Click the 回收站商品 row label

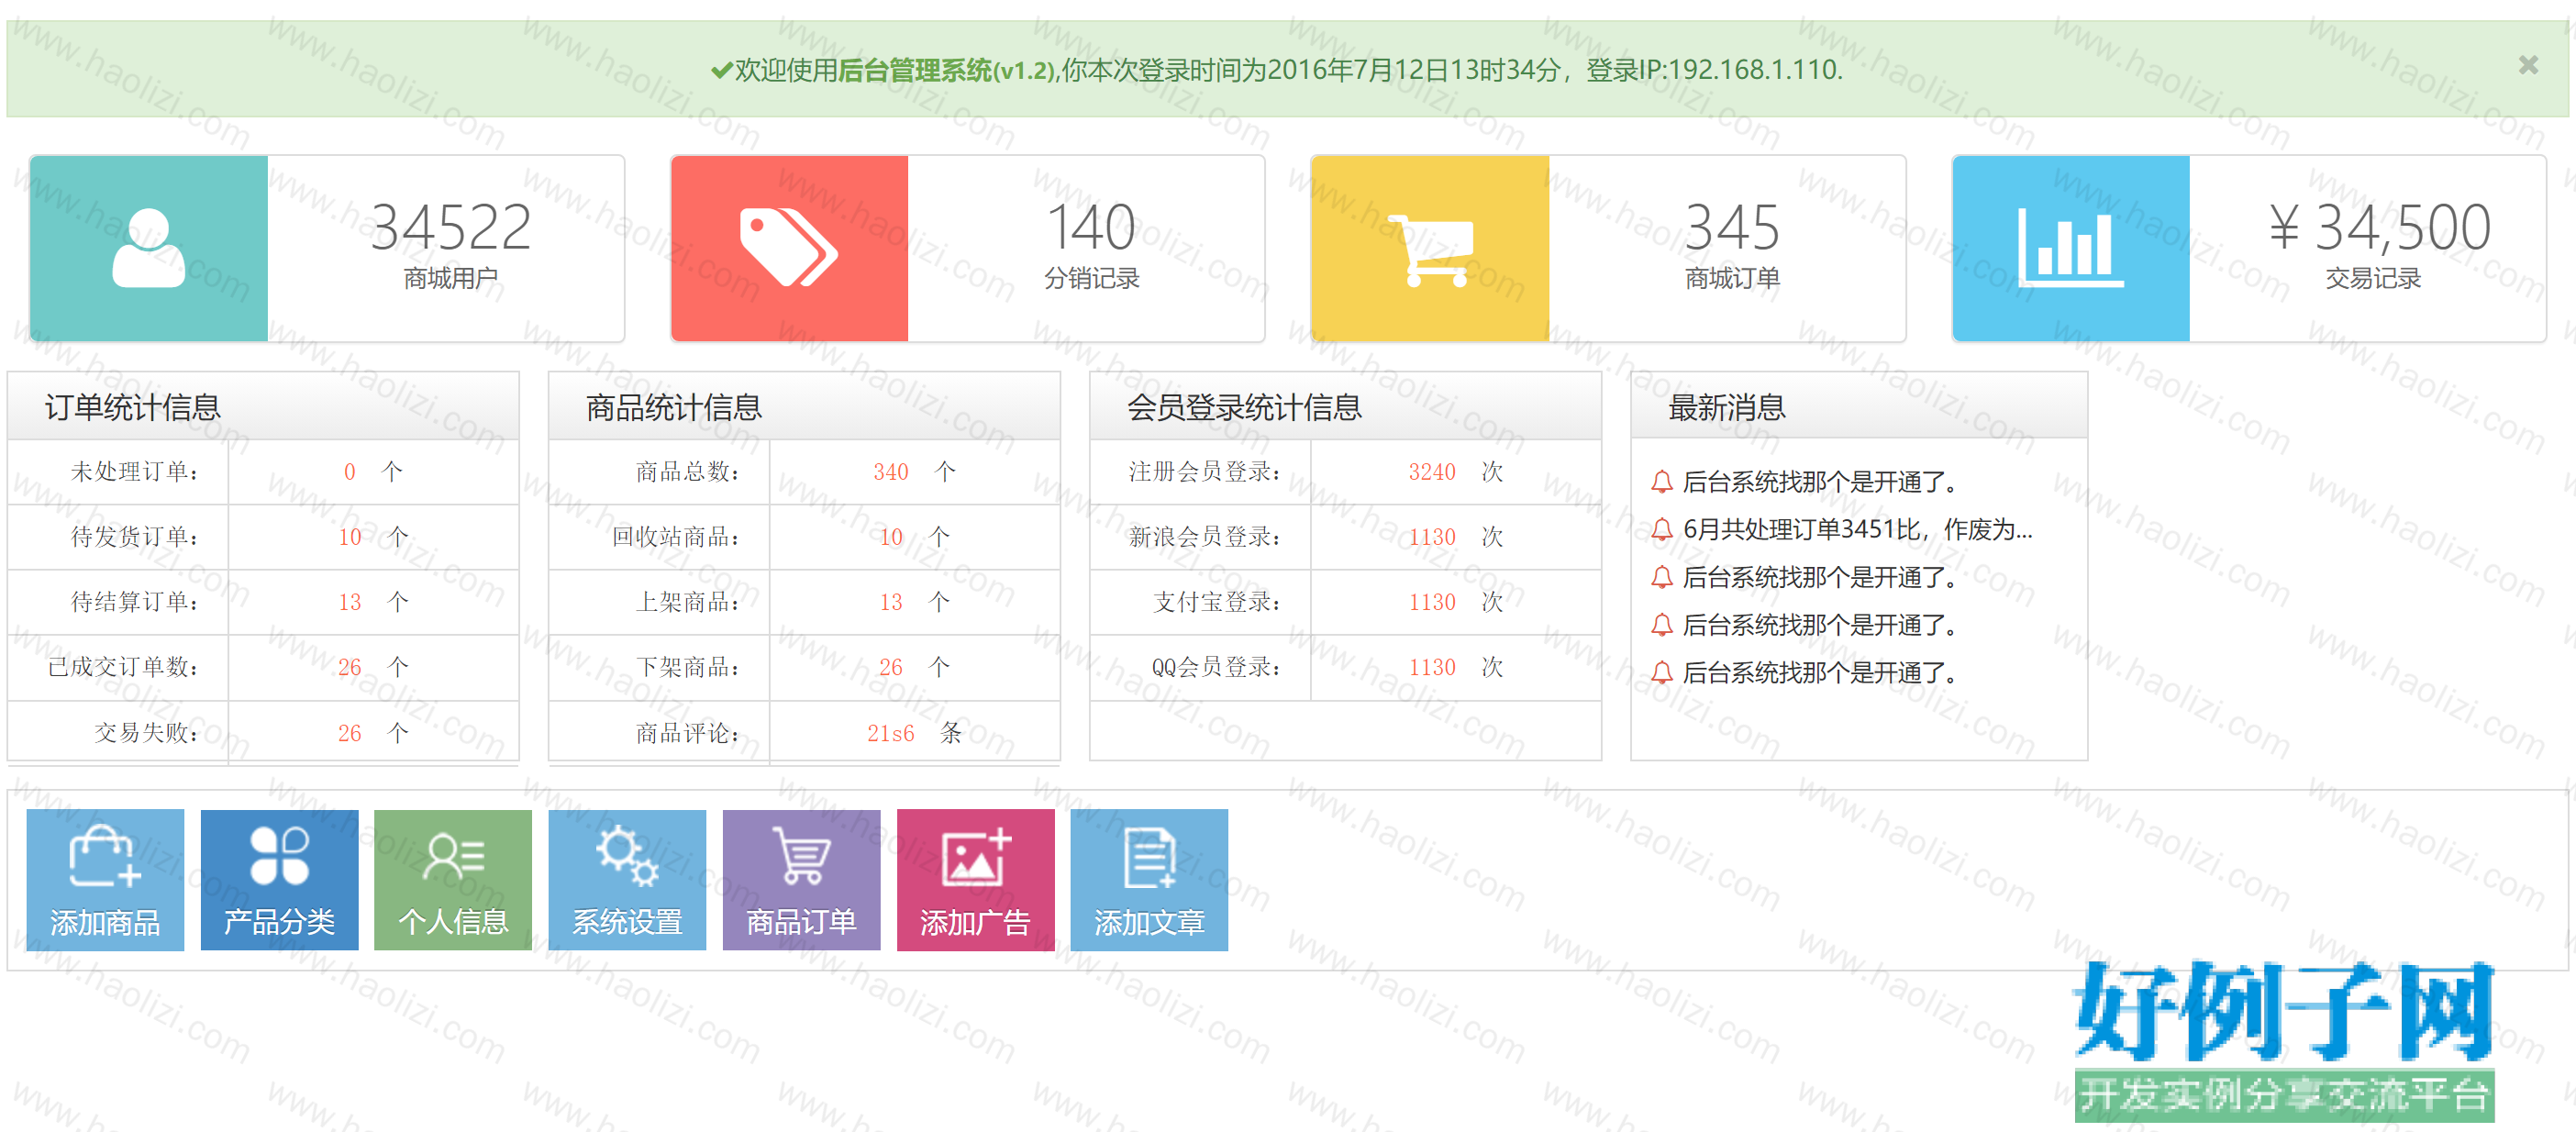coord(676,537)
